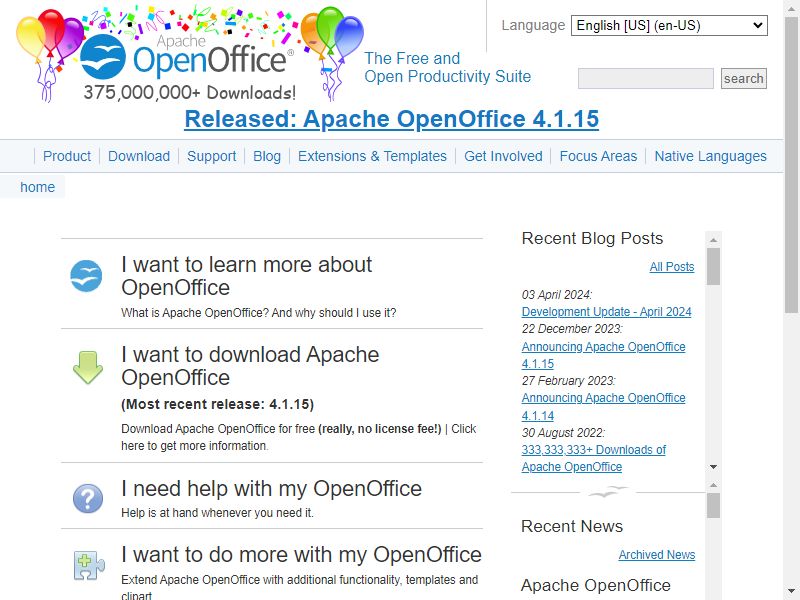Open Announcing Apache OpenOffice 4.1.15 post

coord(603,355)
